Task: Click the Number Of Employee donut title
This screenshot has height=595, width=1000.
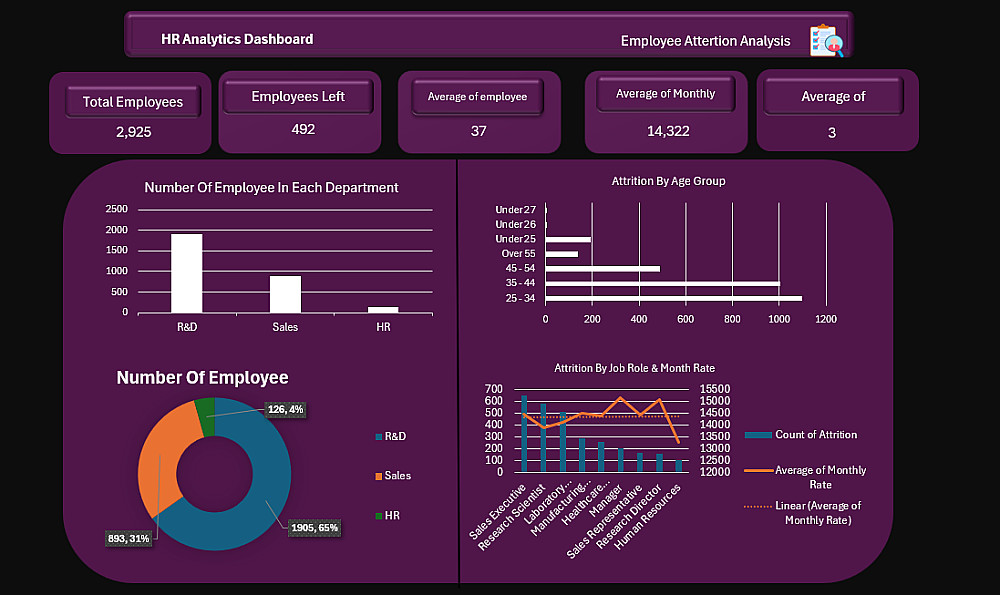Action: 202,378
